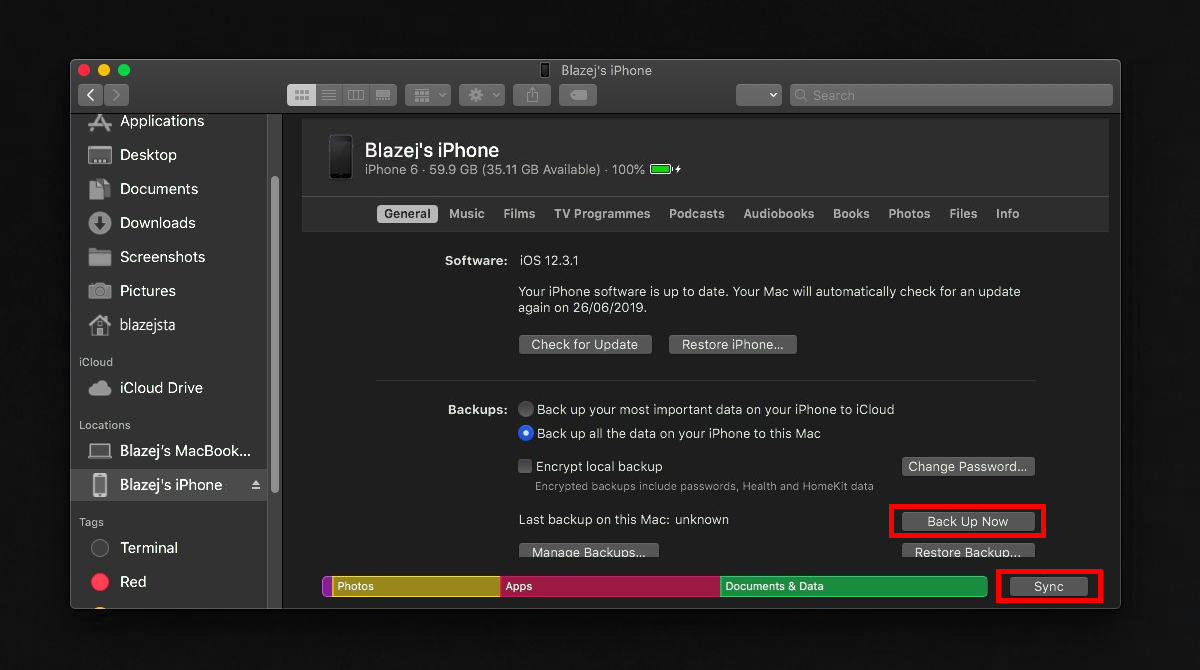The width and height of the screenshot is (1200, 670).
Task: Open the dropdown next to the search field
Action: click(758, 95)
